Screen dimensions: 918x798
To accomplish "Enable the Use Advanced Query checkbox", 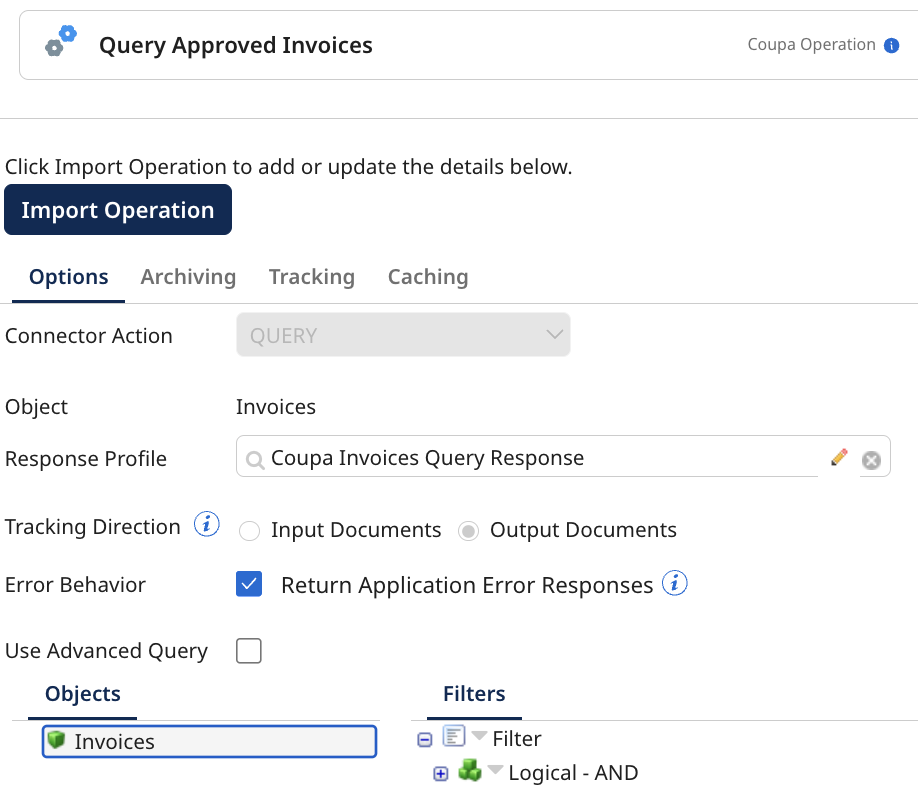I will click(x=248, y=650).
